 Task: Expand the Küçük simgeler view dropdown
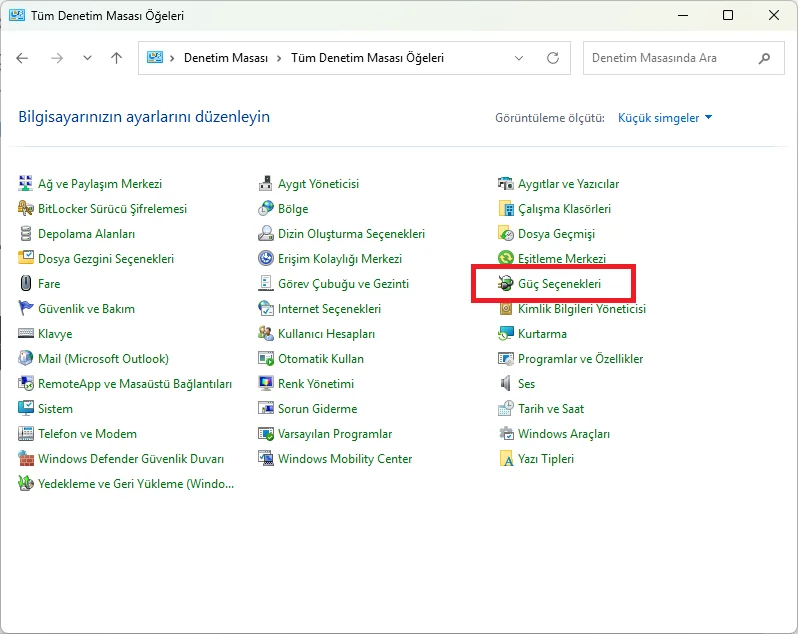[665, 118]
